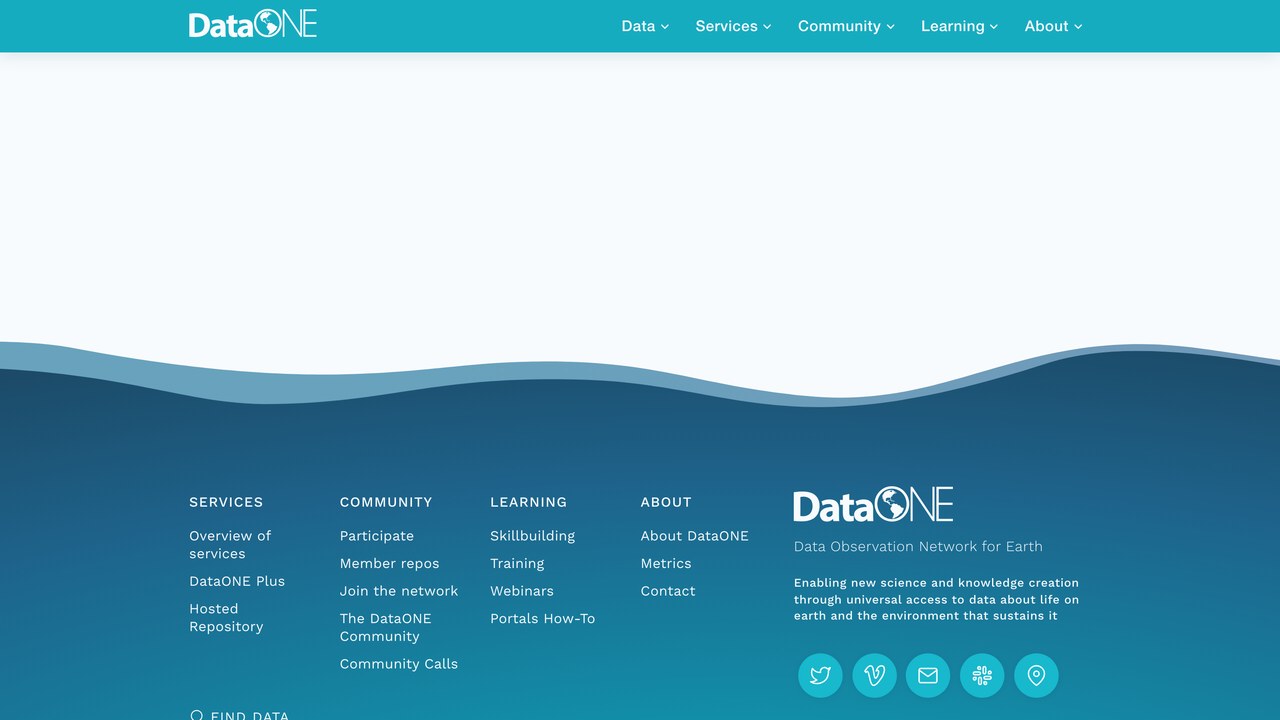Click the Contact footer link
This screenshot has height=720, width=1280.
pyautogui.click(x=668, y=591)
